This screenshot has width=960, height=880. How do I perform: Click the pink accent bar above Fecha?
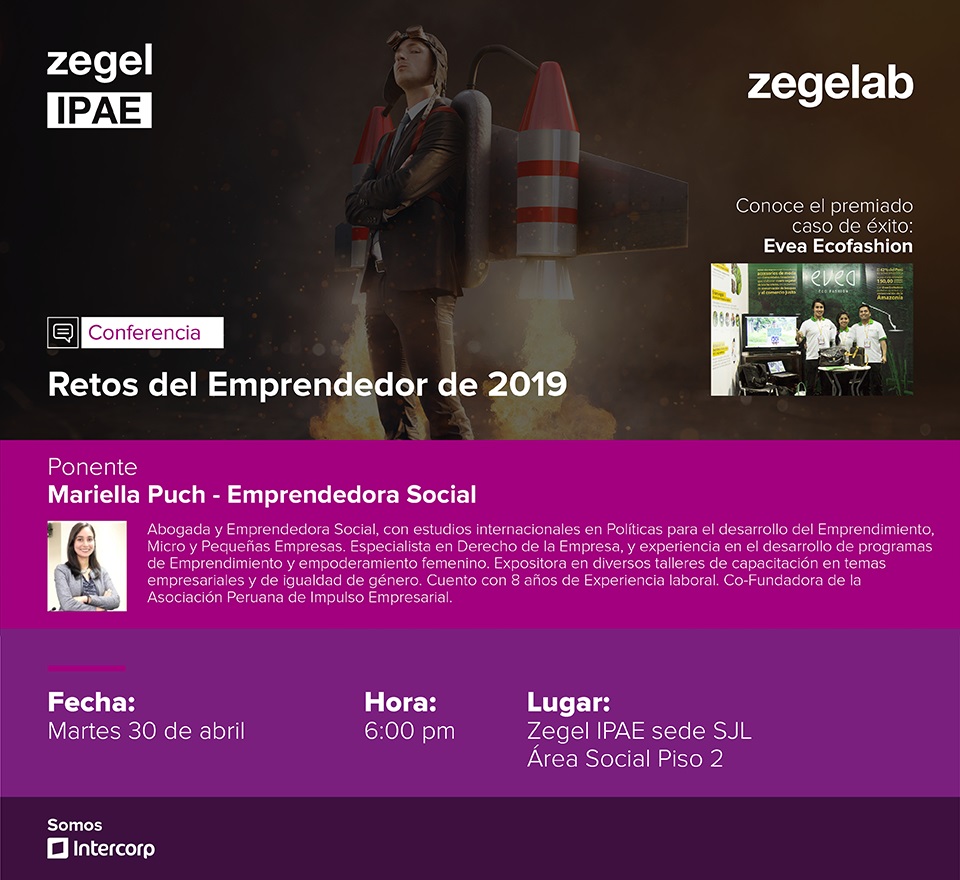[x=86, y=669]
